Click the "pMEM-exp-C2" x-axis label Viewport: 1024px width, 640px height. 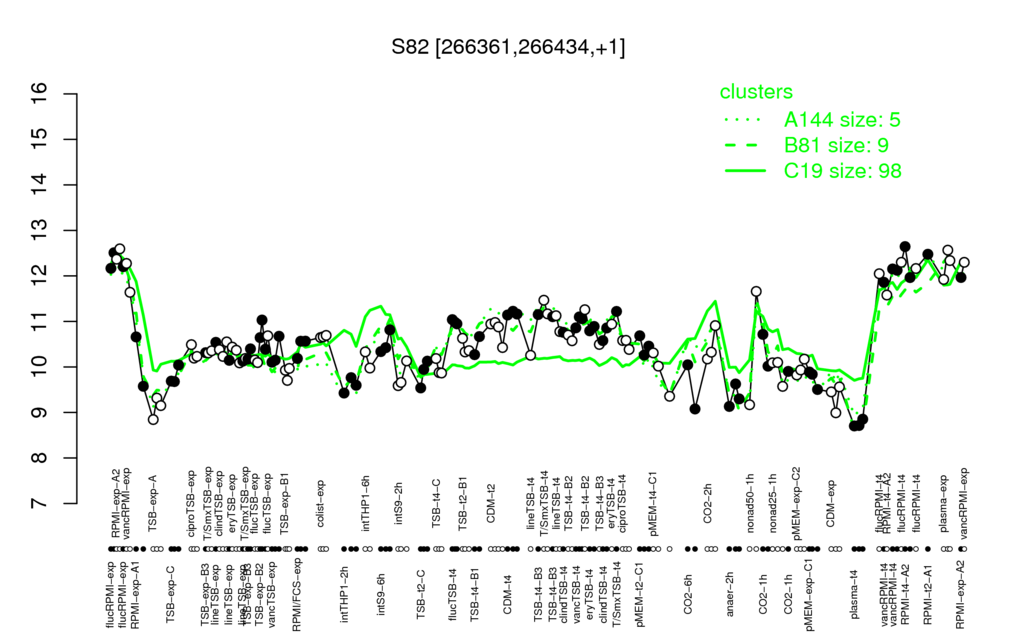click(x=796, y=505)
